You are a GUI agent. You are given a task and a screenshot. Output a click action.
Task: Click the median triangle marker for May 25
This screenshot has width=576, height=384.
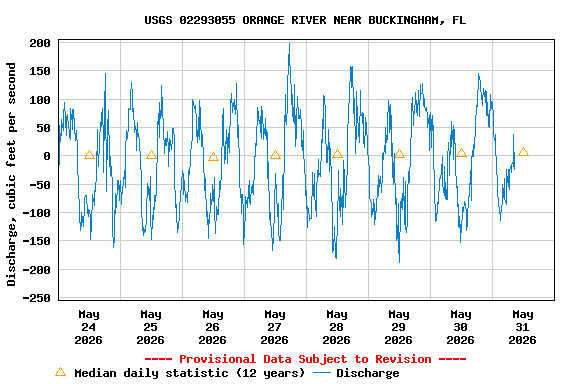(151, 155)
